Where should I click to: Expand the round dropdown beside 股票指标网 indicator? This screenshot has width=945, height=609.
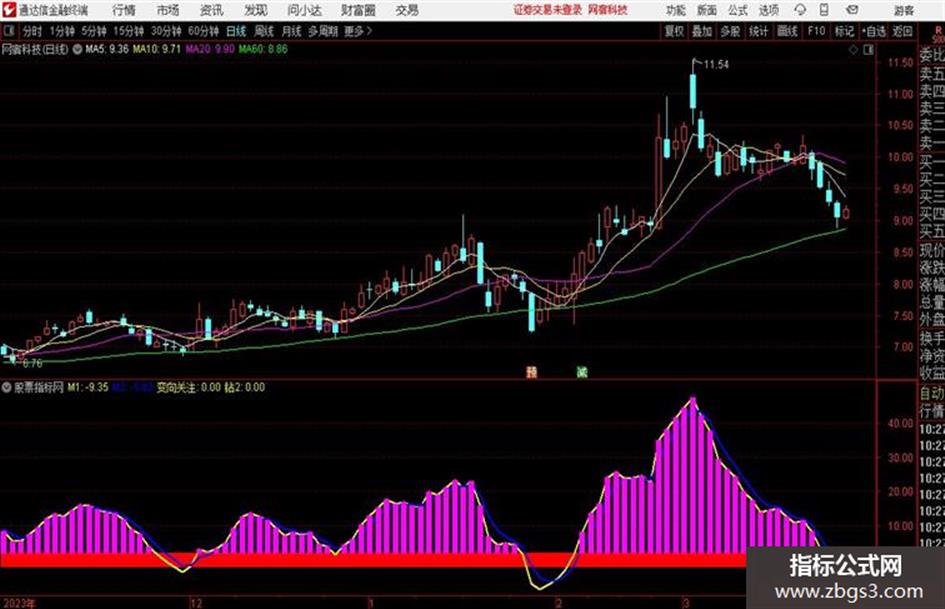[x=7, y=388]
